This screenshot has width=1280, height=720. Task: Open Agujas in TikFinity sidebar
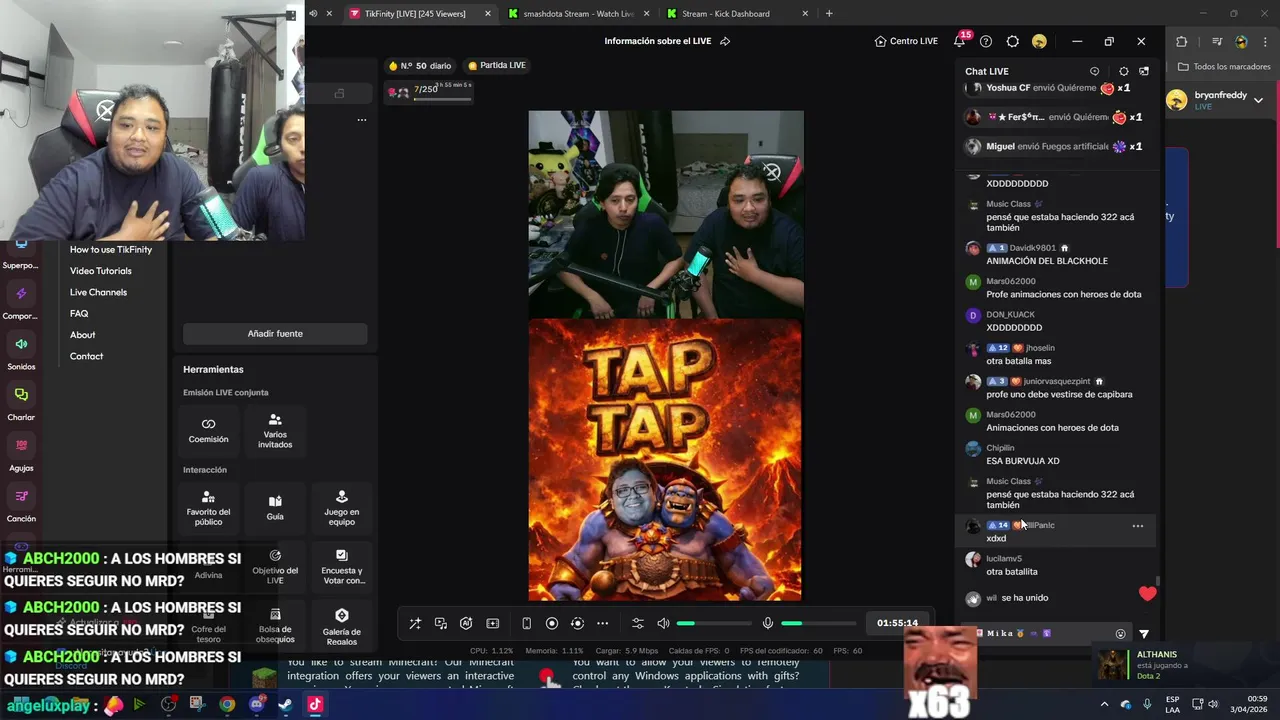click(x=21, y=454)
